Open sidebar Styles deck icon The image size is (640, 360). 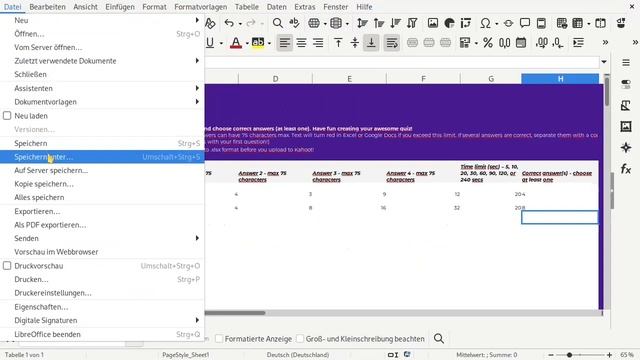[x=626, y=105]
